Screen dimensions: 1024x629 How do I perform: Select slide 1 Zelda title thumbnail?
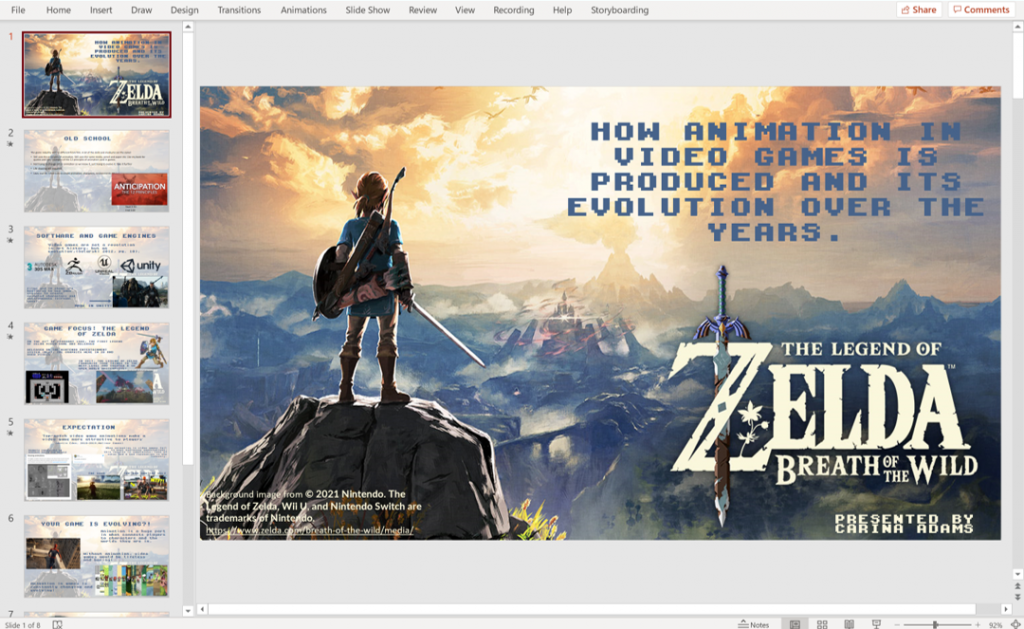pos(97,74)
